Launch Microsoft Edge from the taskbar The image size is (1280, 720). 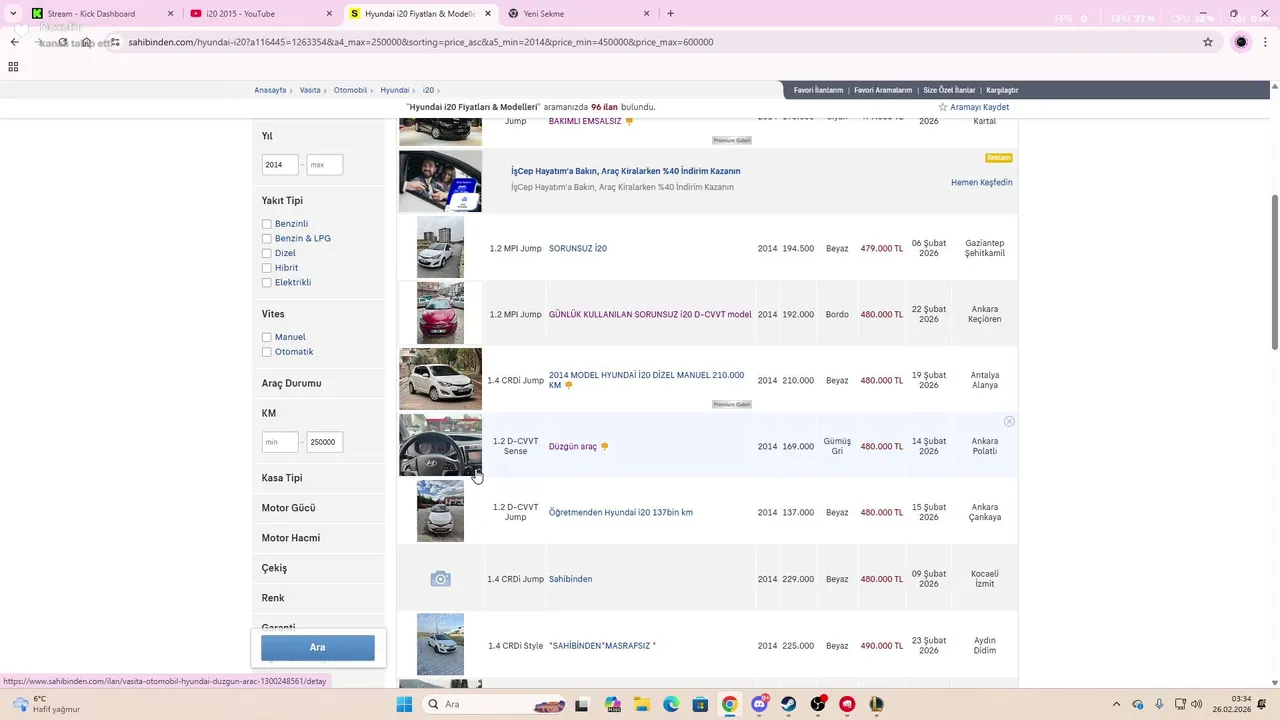pos(671,704)
